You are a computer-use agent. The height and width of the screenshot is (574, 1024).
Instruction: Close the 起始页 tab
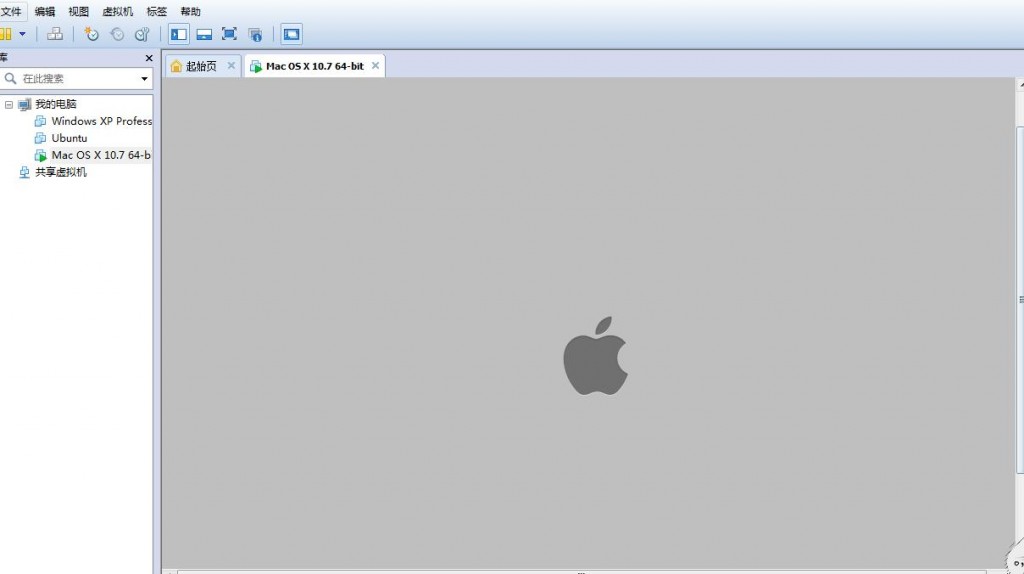pyautogui.click(x=231, y=65)
